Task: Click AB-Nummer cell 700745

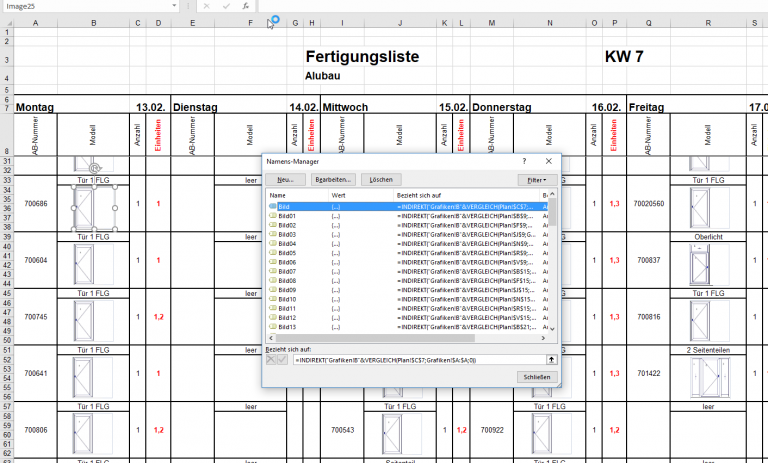Action: coord(36,317)
